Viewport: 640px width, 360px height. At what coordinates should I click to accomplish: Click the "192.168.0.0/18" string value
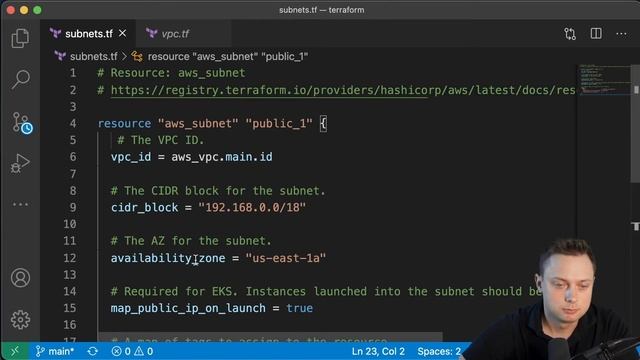[252, 208]
